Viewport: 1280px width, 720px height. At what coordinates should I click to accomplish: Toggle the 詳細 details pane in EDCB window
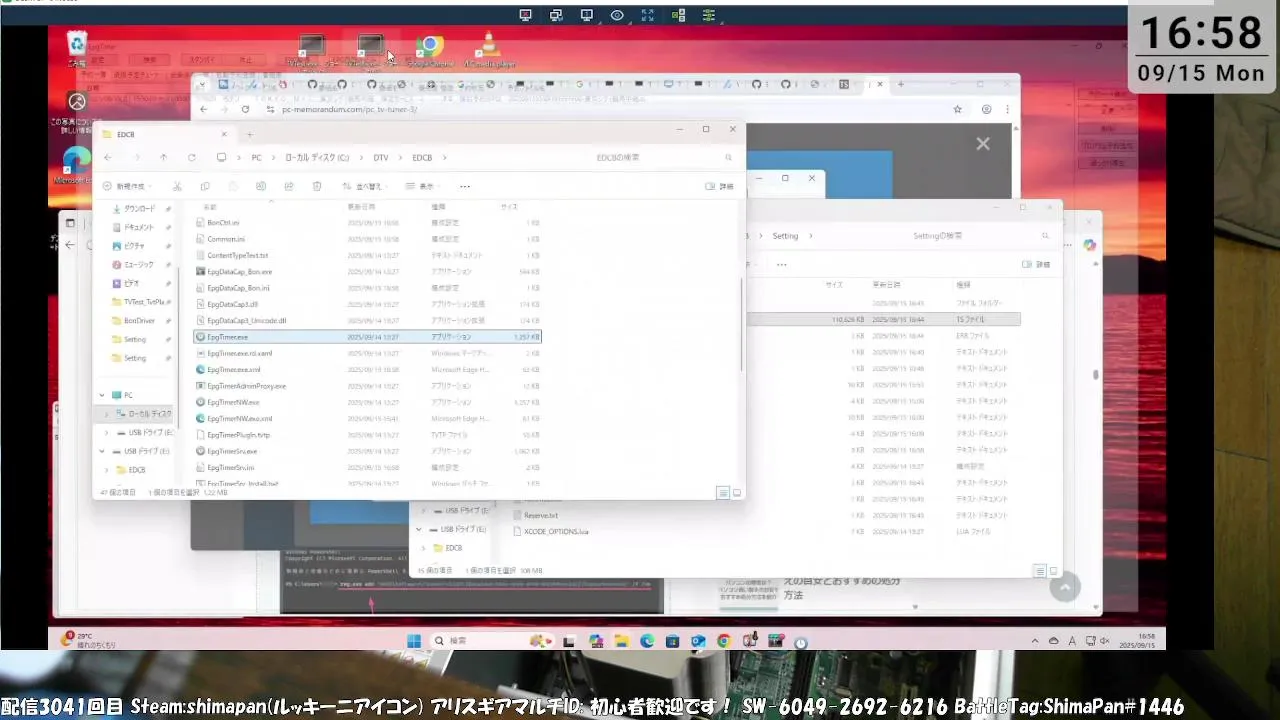pos(720,186)
